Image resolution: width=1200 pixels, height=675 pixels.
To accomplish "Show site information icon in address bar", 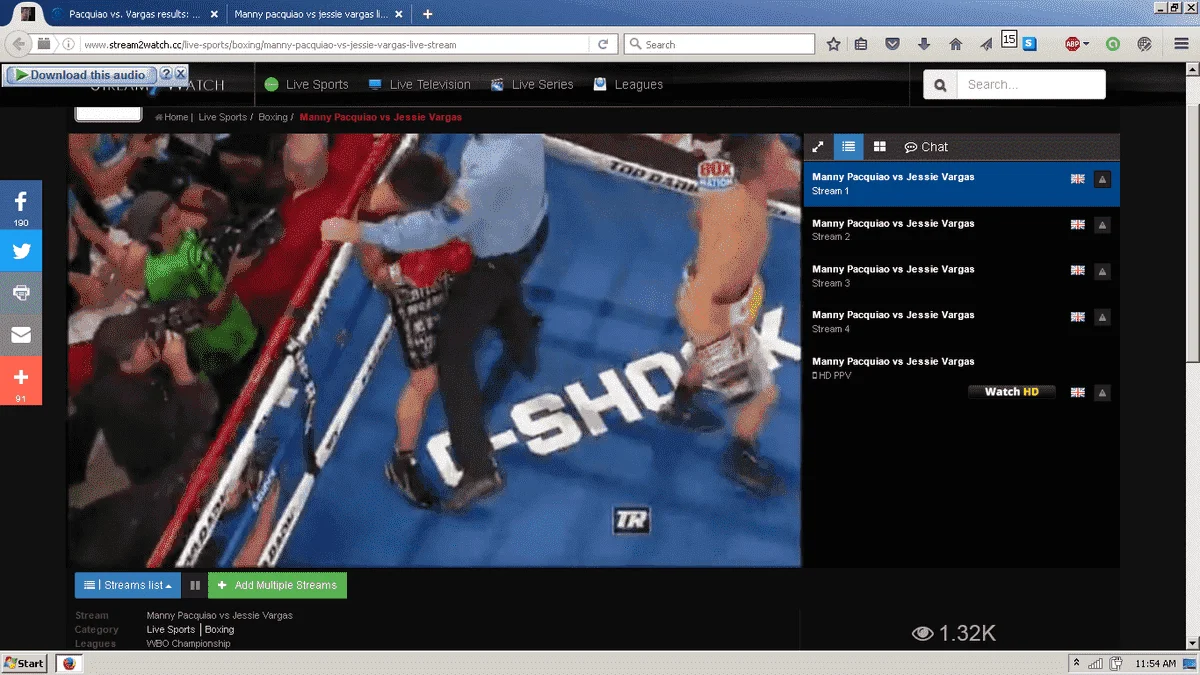I will 68,44.
